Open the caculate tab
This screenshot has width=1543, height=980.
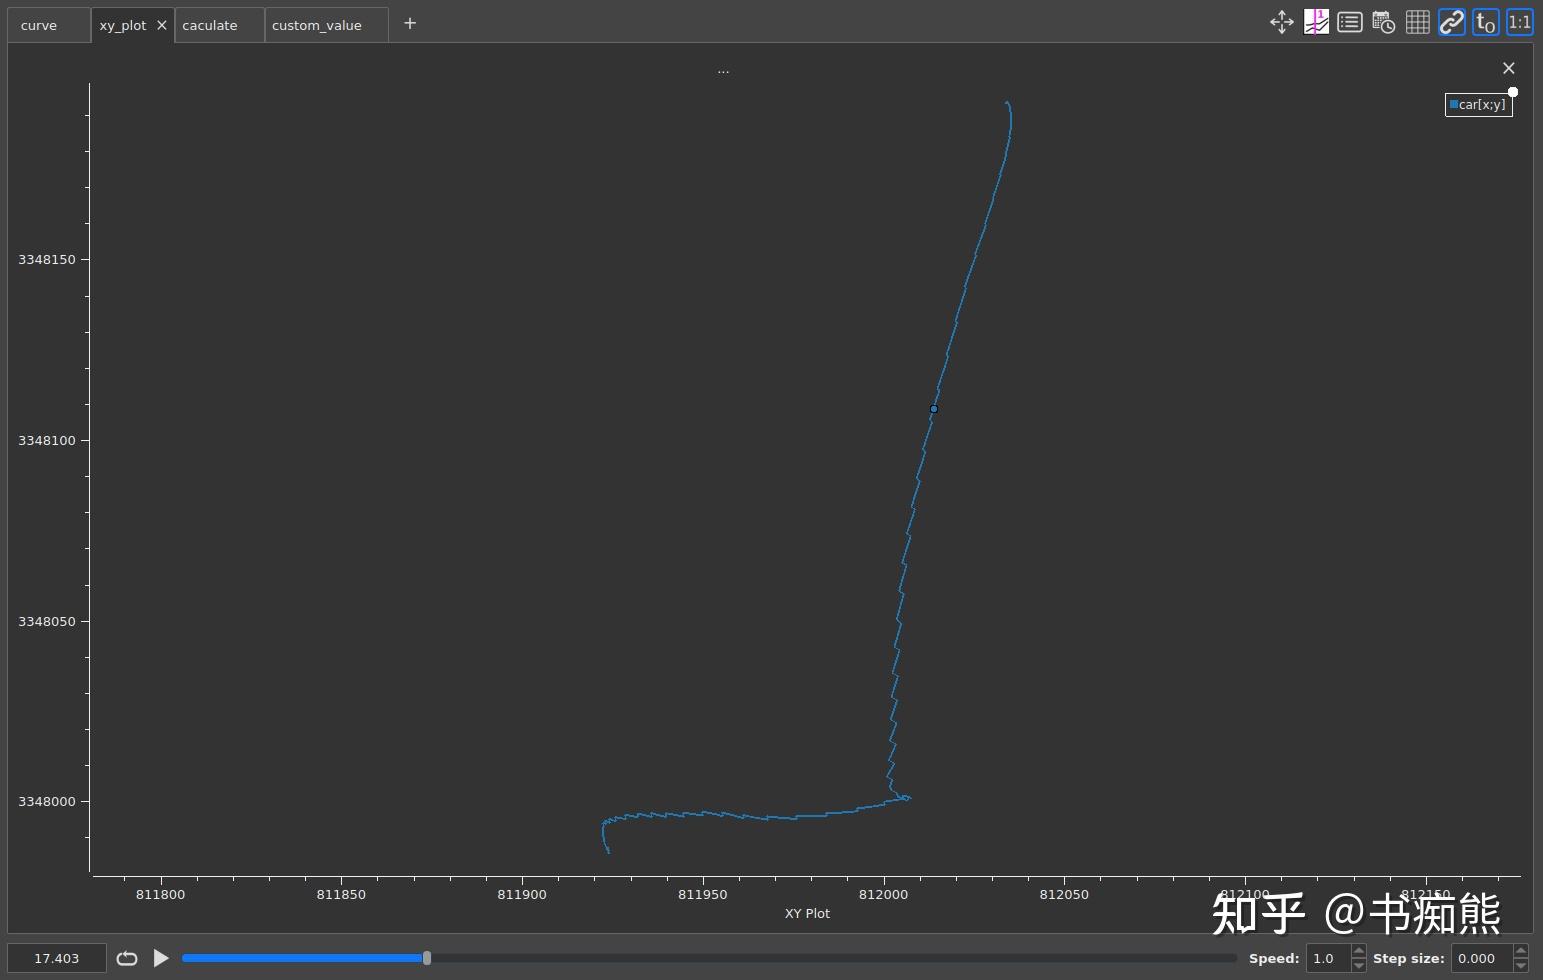coord(210,25)
